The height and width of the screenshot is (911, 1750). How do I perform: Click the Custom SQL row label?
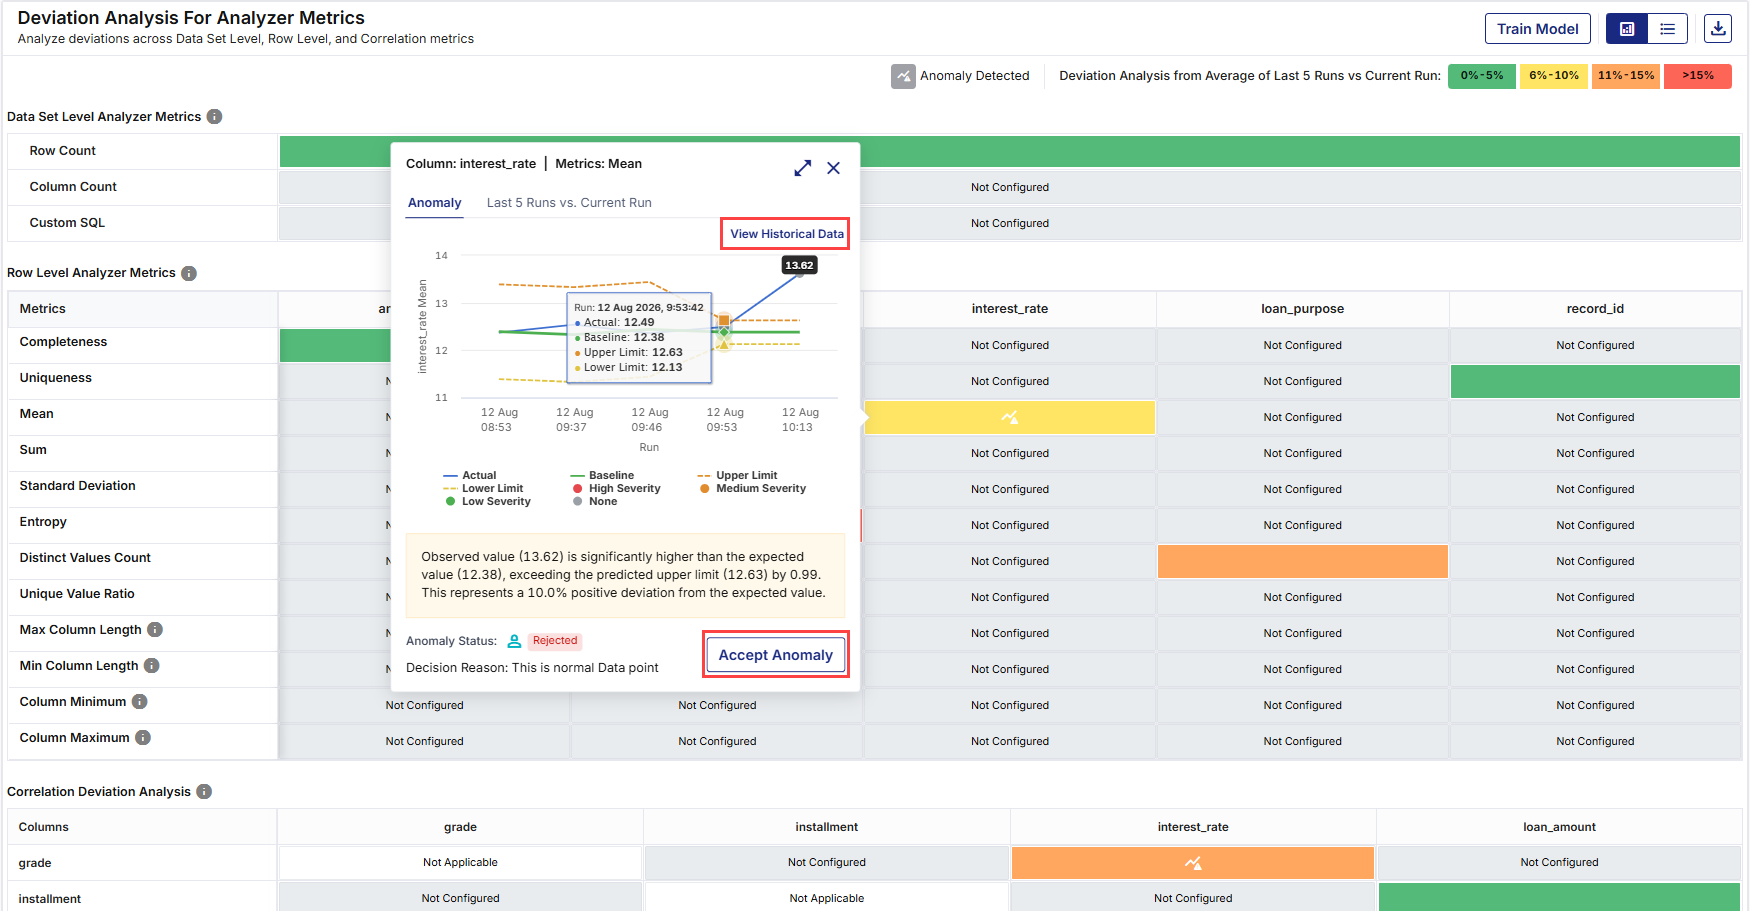(x=67, y=223)
